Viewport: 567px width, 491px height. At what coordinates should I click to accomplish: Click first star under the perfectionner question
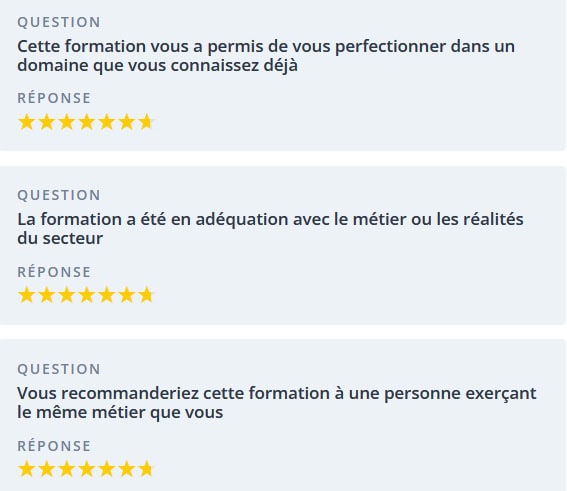click(x=26, y=122)
